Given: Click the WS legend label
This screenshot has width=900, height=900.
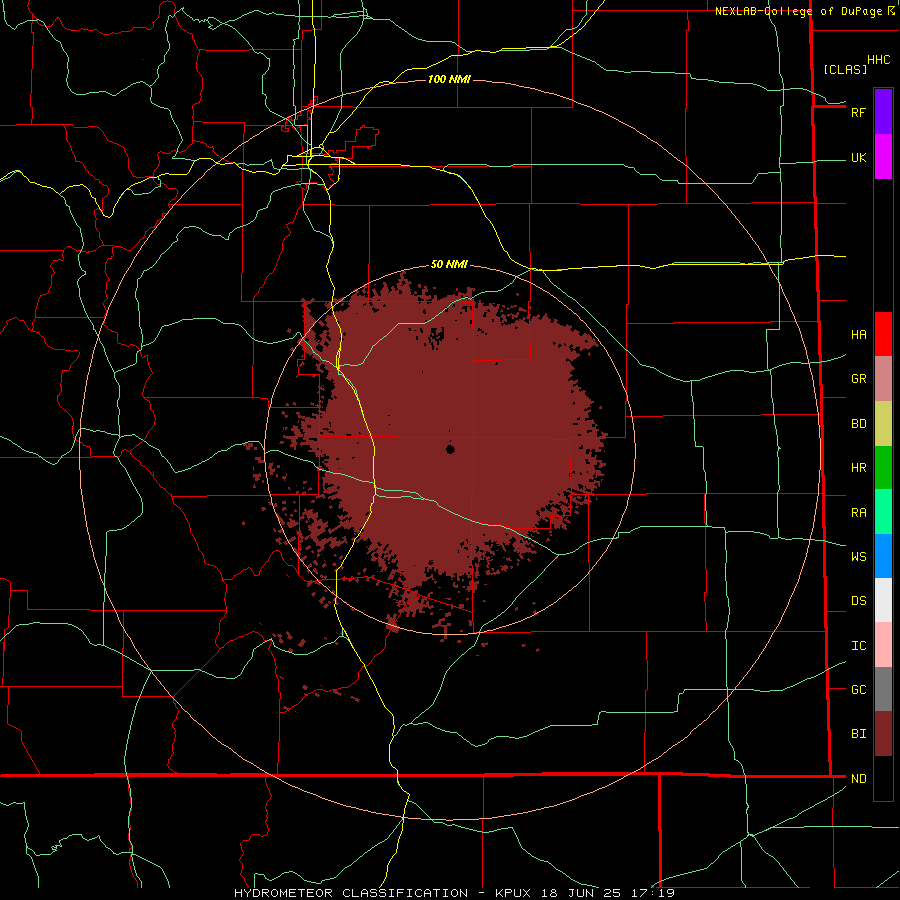Looking at the screenshot, I should pos(858,557).
